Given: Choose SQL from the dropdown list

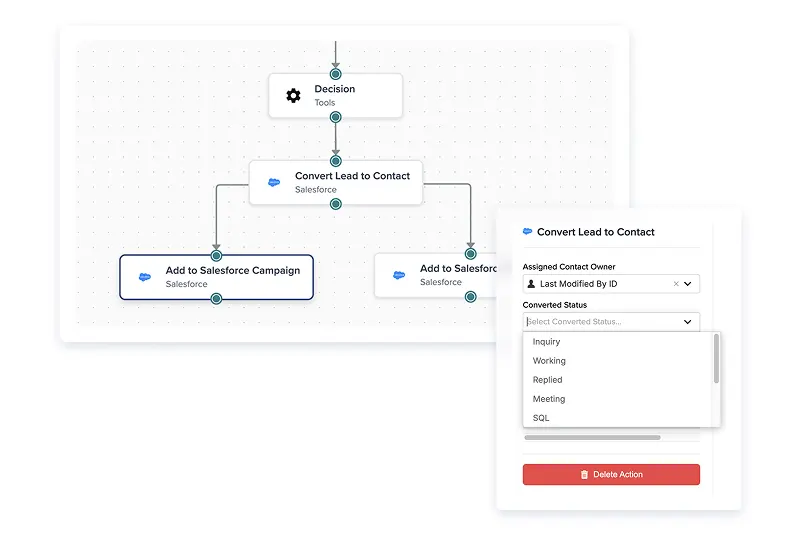Looking at the screenshot, I should click(541, 418).
